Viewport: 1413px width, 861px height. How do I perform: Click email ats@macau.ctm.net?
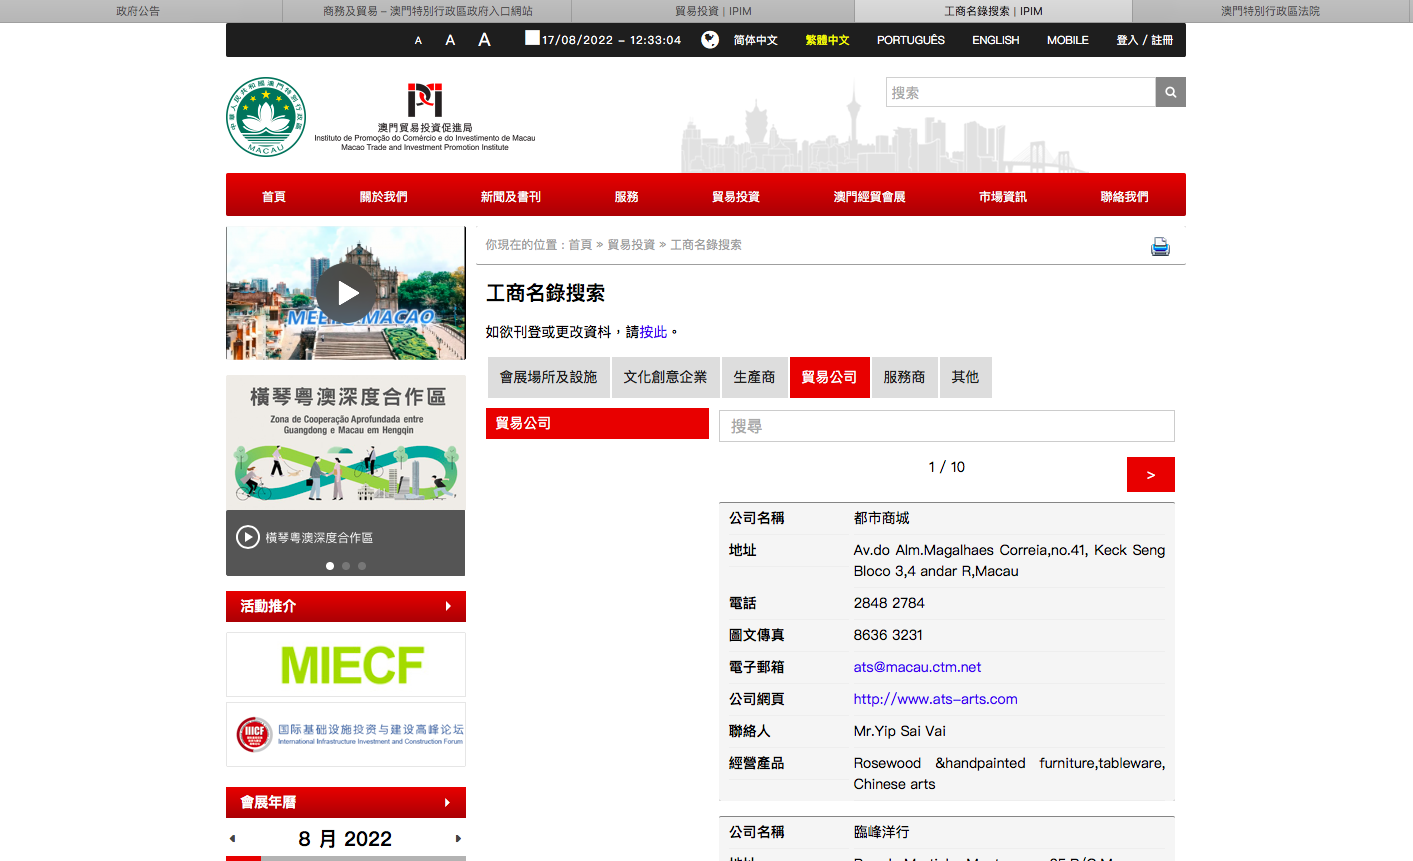click(x=917, y=667)
